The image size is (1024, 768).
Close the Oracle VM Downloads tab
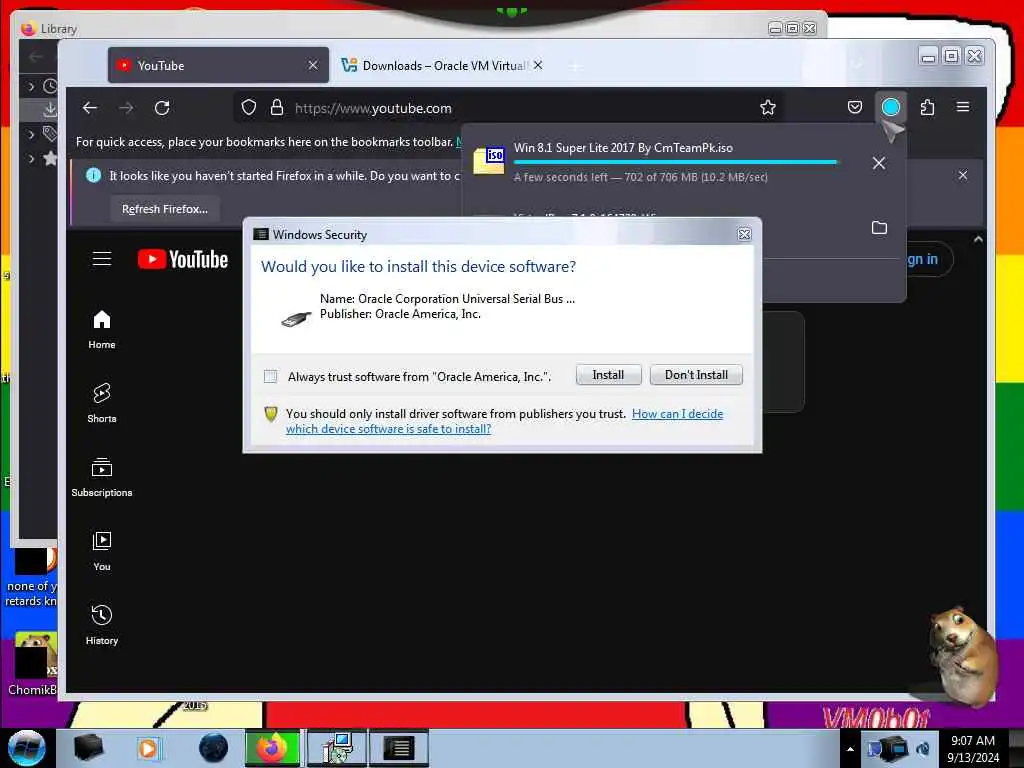[x=537, y=65]
